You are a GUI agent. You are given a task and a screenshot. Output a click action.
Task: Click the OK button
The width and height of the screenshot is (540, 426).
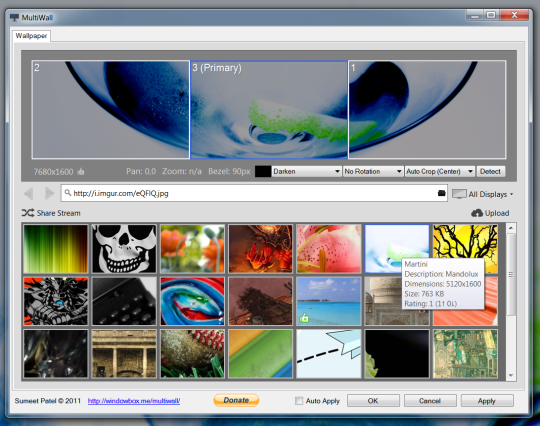373,401
